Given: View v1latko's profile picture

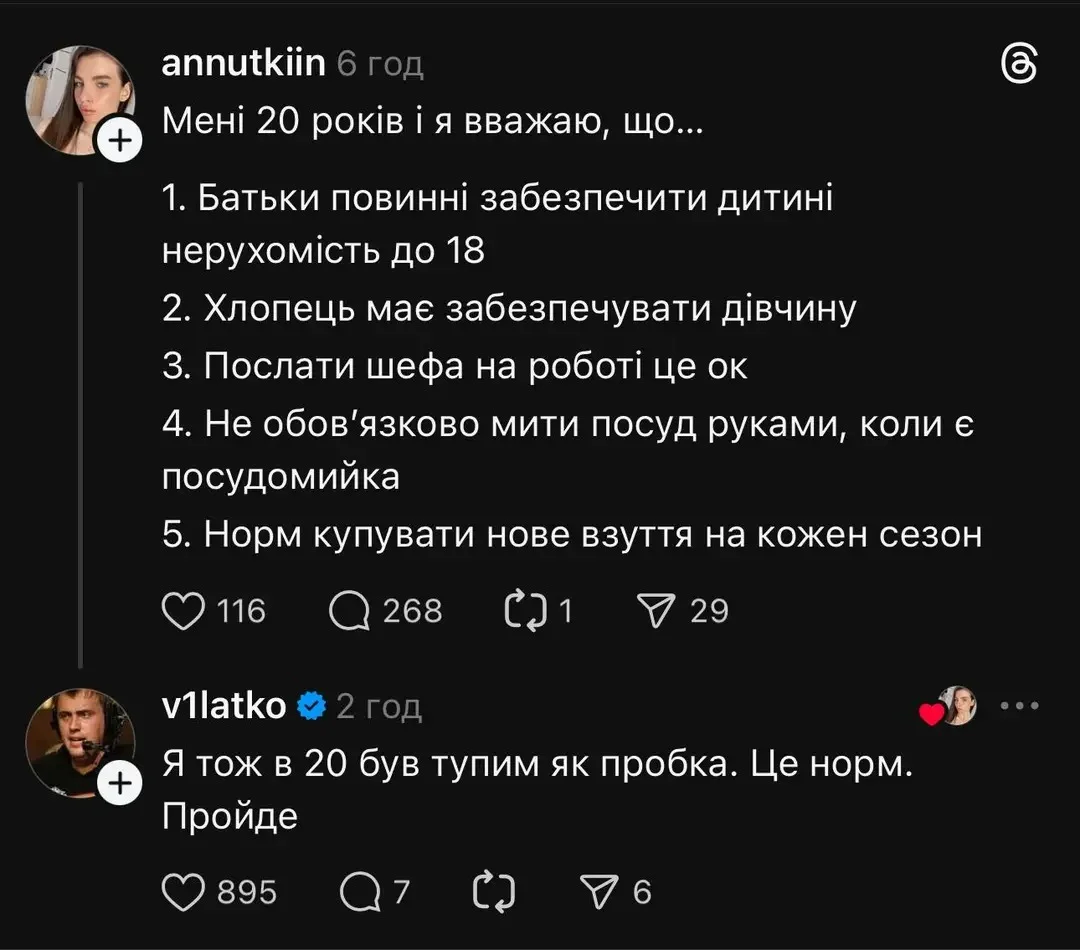Looking at the screenshot, I should tap(78, 740).
